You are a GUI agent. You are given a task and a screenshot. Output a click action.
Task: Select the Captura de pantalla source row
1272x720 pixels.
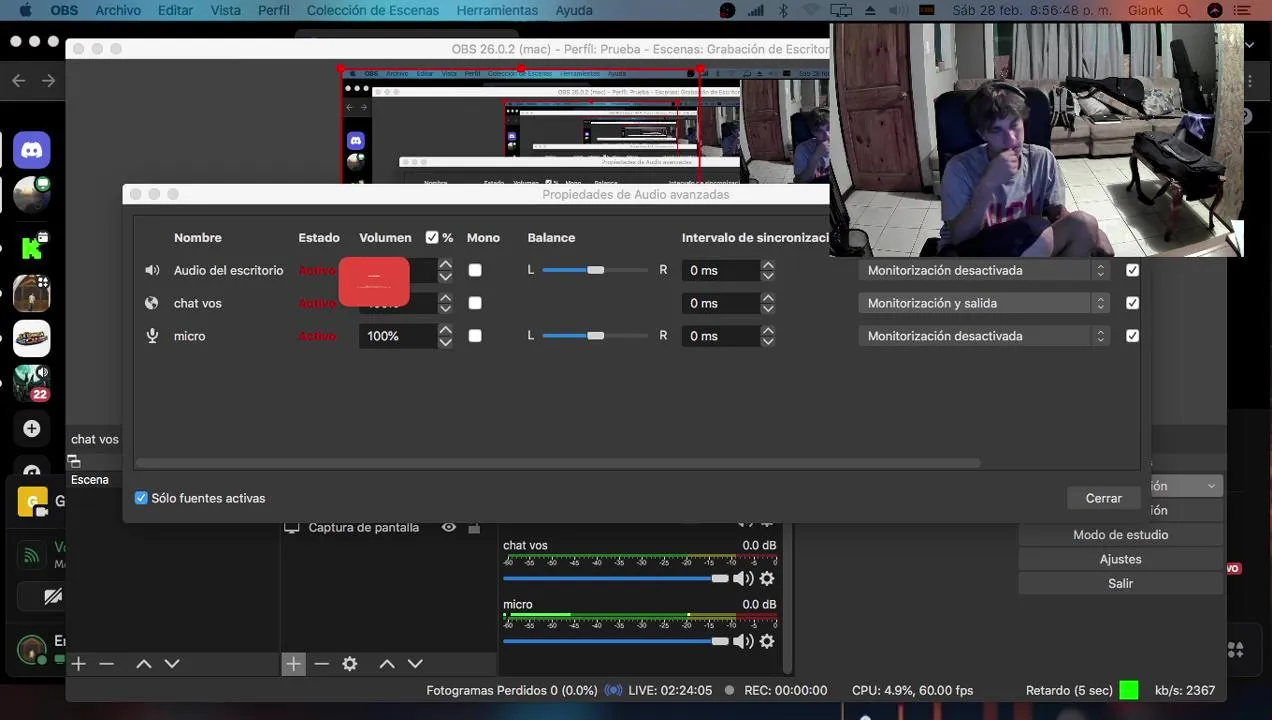388,527
